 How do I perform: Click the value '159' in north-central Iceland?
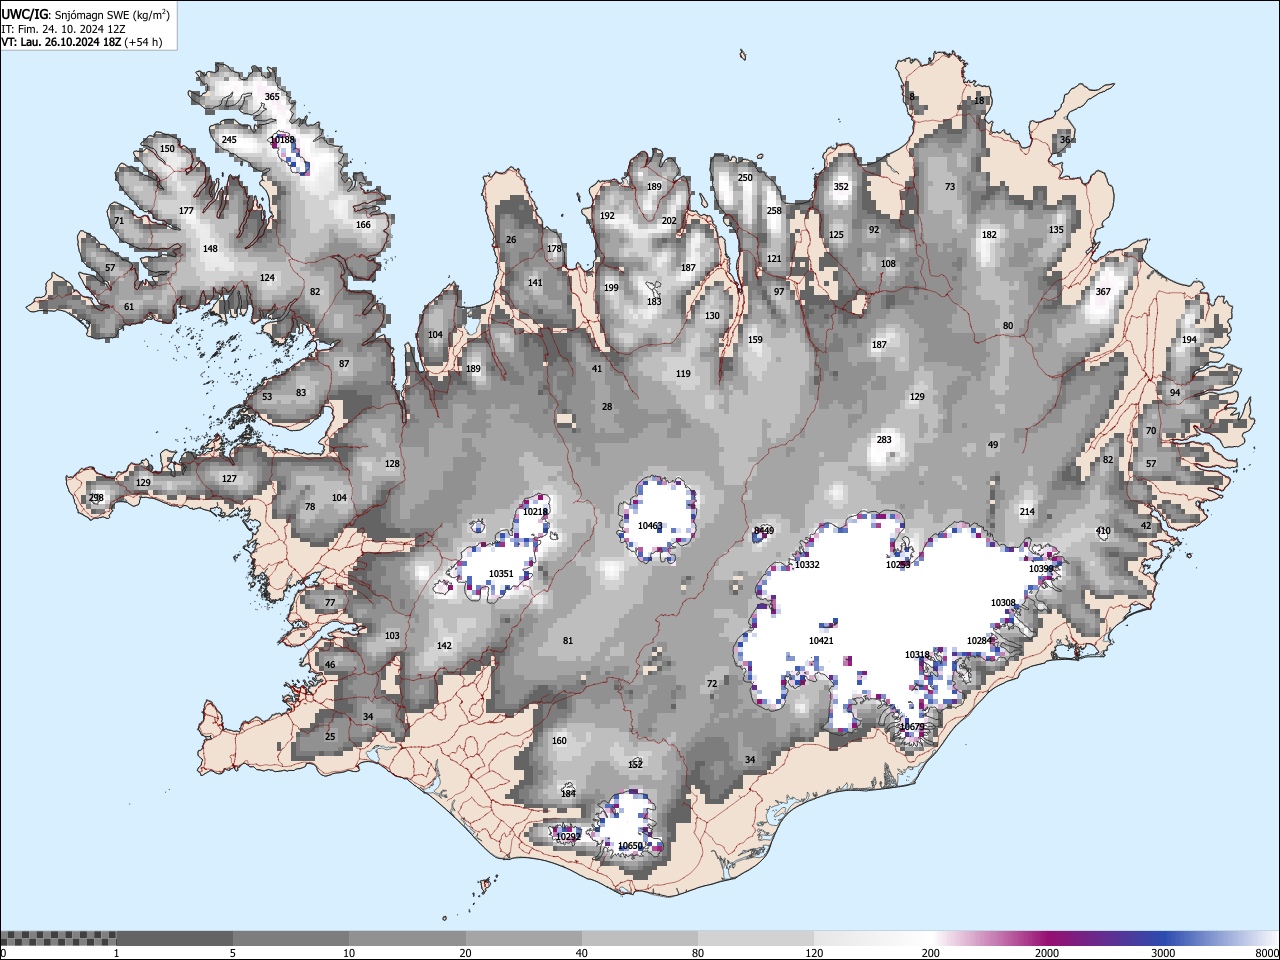(x=755, y=340)
